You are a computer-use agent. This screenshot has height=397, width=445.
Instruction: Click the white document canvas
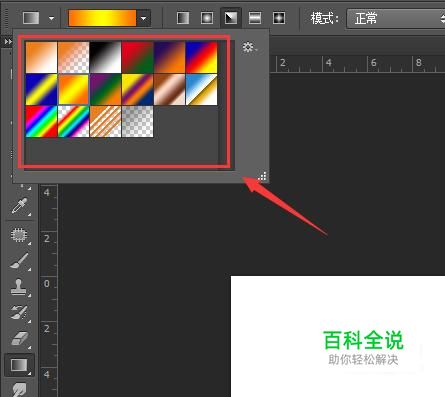point(338,336)
